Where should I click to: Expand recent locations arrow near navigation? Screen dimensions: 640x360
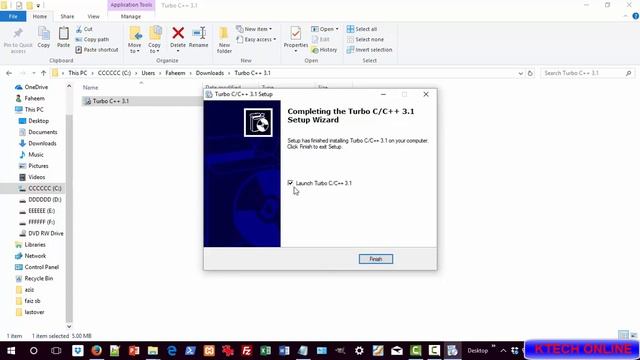click(x=33, y=73)
